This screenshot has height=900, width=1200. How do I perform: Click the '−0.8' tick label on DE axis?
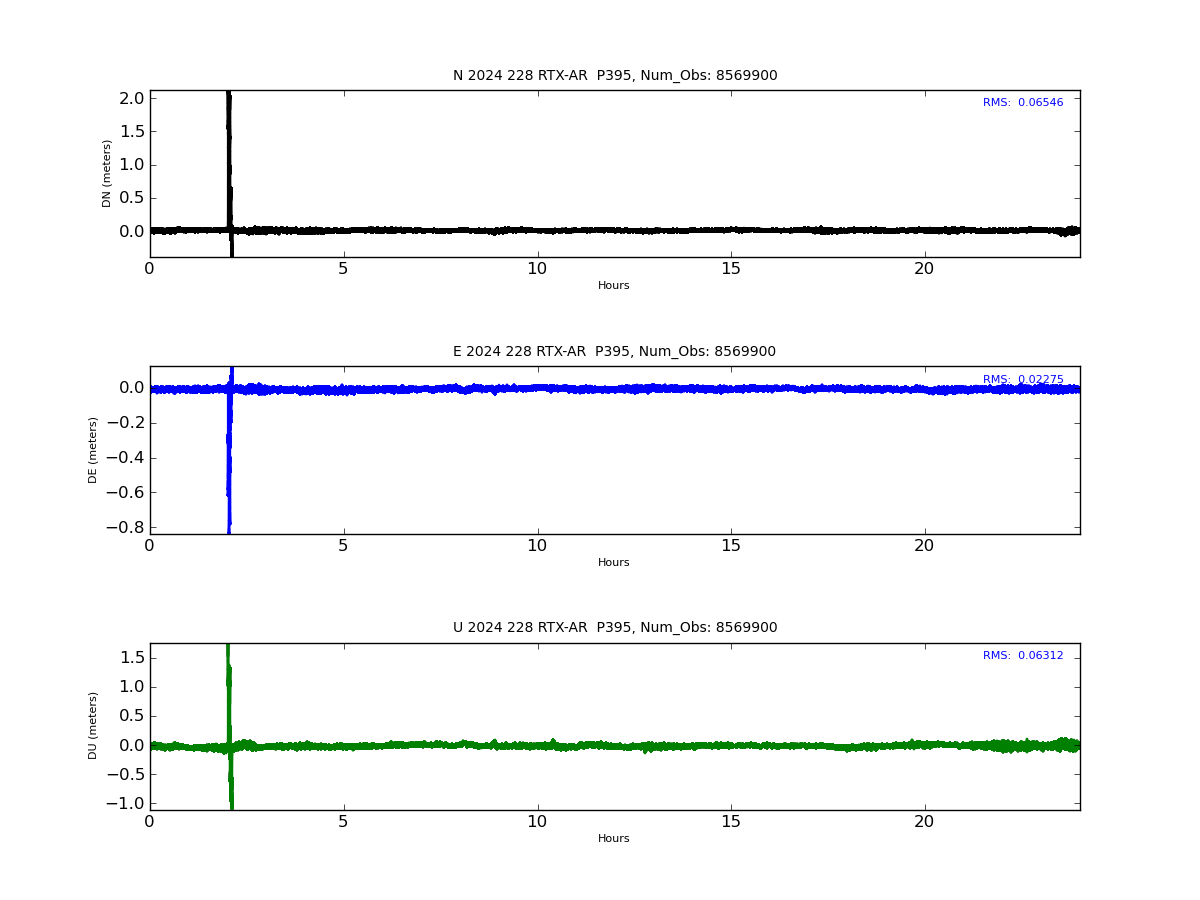pos(125,528)
